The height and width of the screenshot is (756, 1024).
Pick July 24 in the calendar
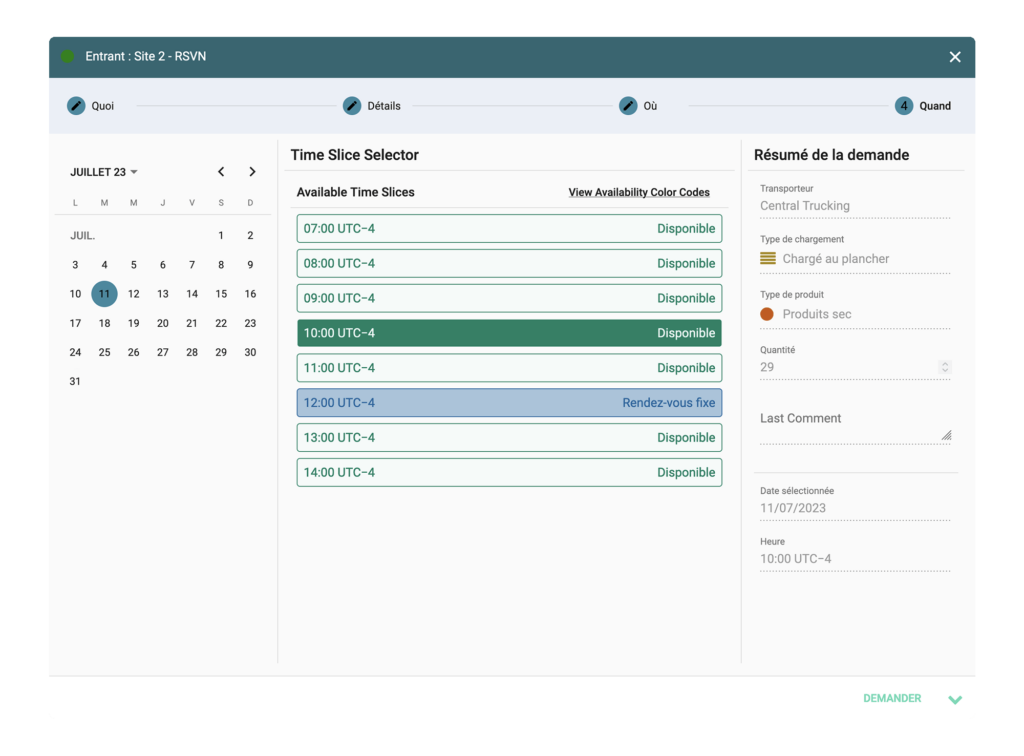click(75, 353)
